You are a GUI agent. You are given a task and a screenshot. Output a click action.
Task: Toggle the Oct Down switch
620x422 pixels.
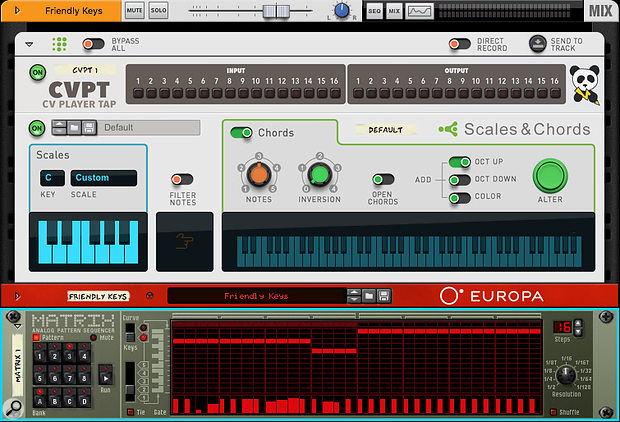coord(459,180)
